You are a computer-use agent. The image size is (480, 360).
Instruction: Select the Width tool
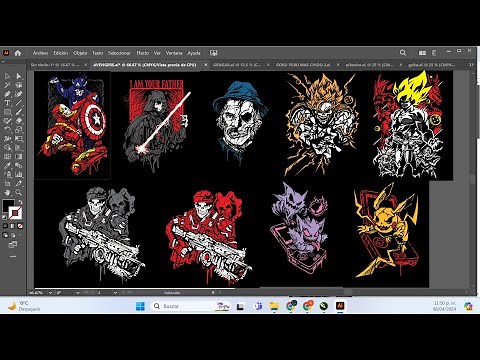(7, 139)
